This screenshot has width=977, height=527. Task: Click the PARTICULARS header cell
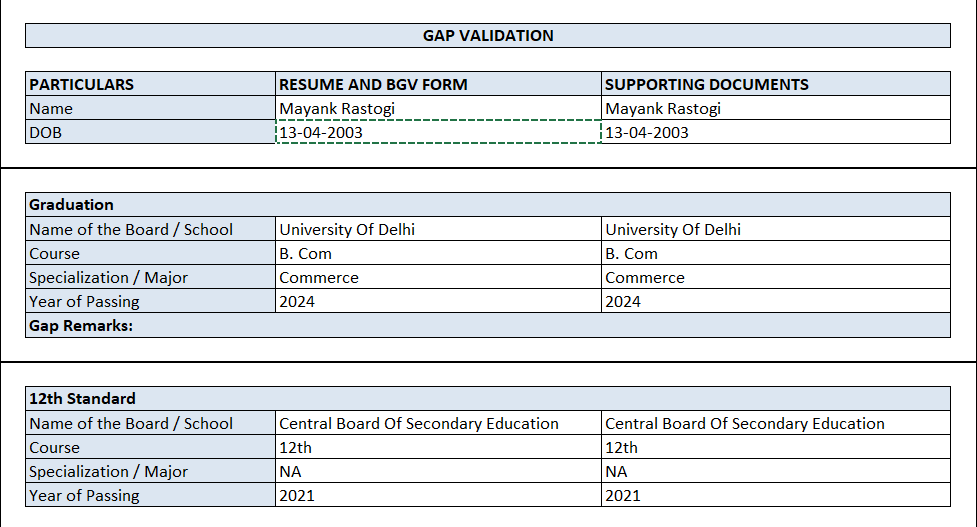pos(150,84)
